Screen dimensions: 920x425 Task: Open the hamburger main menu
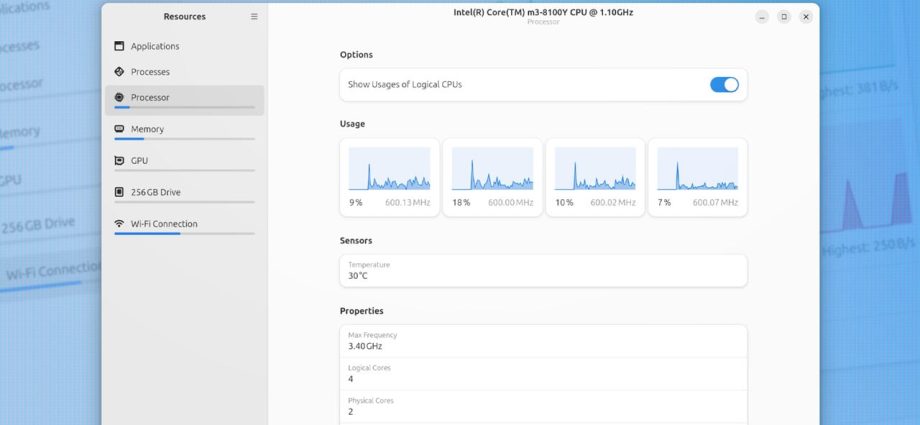[x=254, y=17]
